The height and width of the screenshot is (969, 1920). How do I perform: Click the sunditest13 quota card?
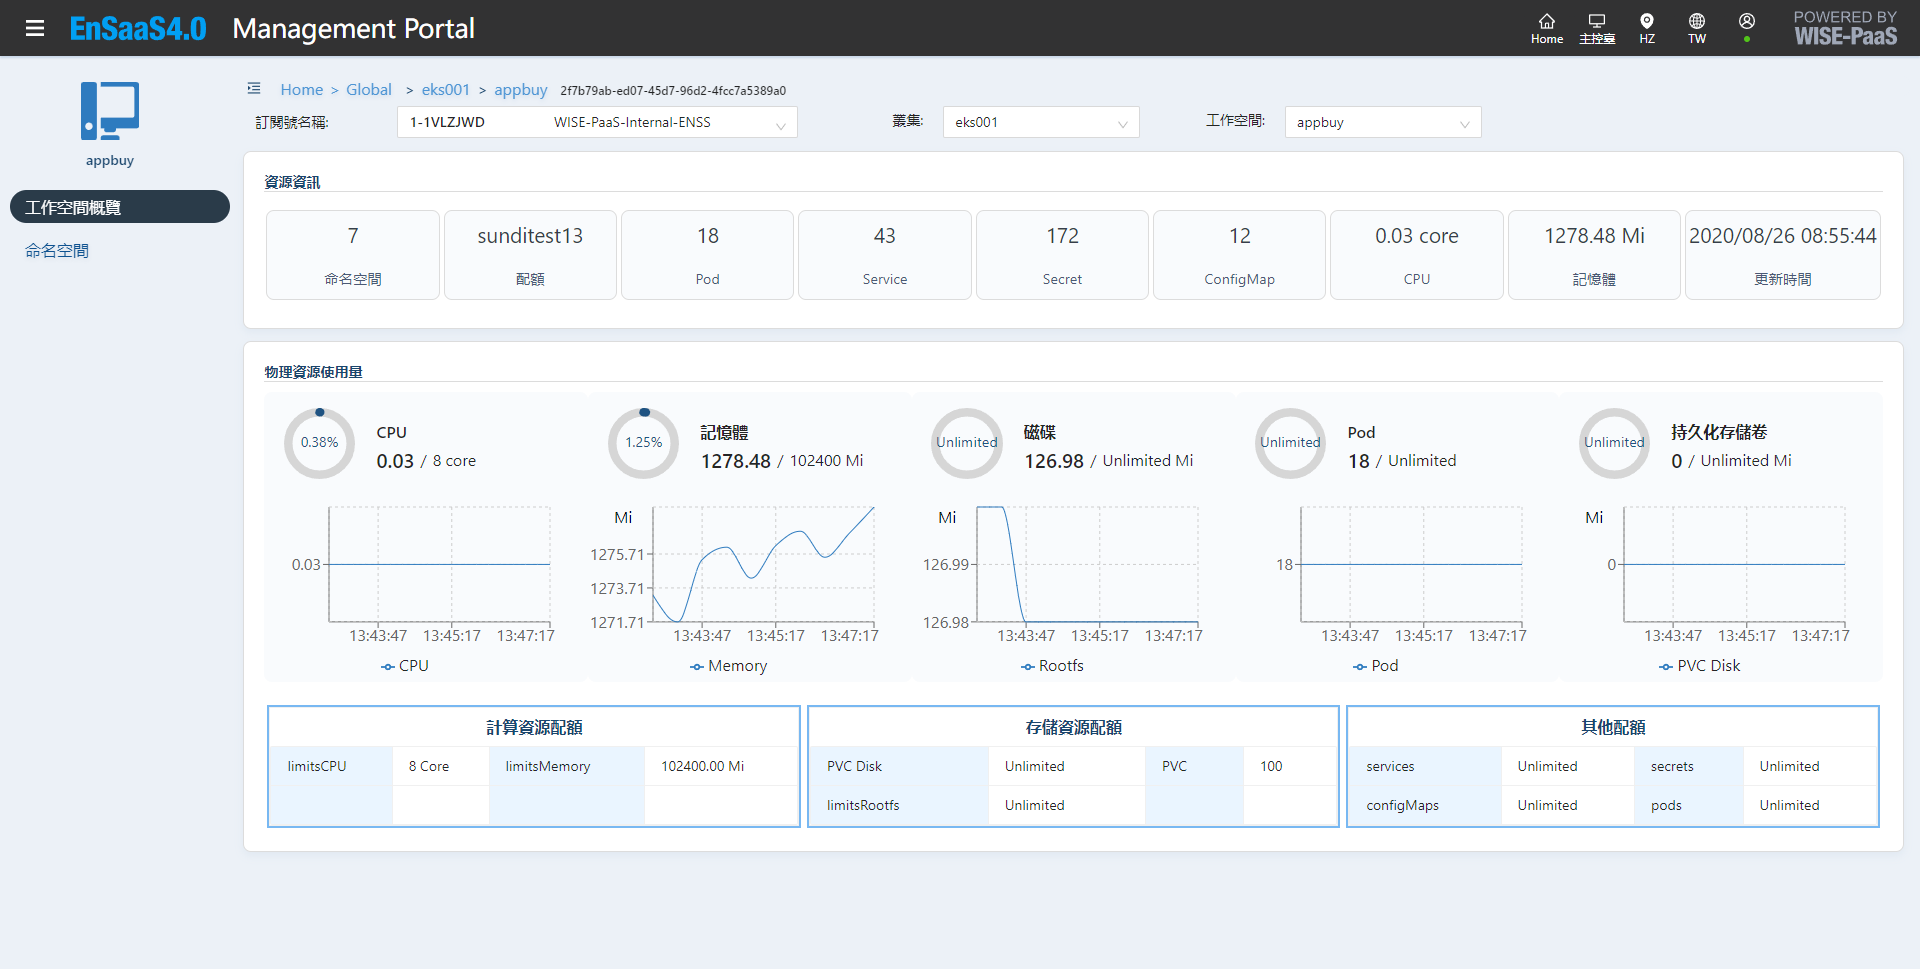530,255
